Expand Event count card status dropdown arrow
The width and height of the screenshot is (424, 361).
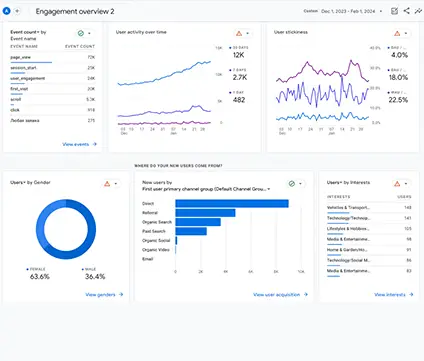tap(89, 33)
